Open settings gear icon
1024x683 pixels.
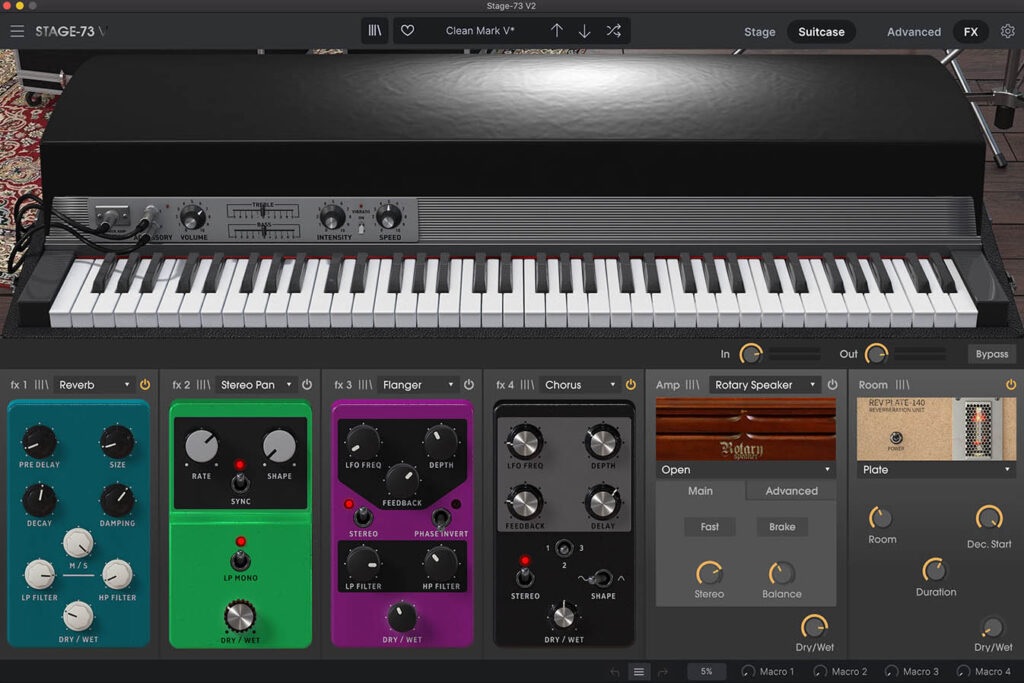1008,31
